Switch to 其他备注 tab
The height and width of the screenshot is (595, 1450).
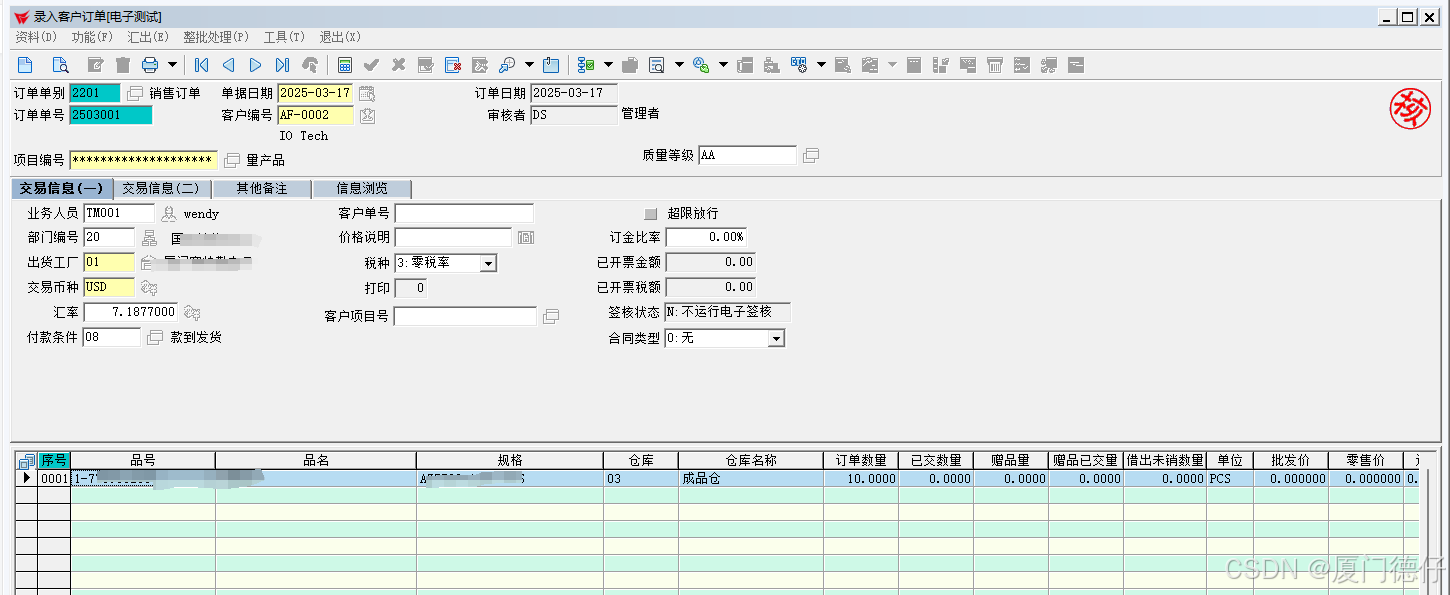(261, 188)
